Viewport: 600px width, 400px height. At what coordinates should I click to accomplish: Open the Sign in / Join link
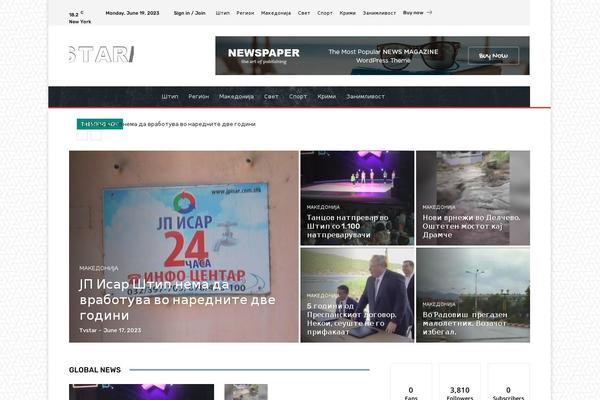tap(189, 13)
